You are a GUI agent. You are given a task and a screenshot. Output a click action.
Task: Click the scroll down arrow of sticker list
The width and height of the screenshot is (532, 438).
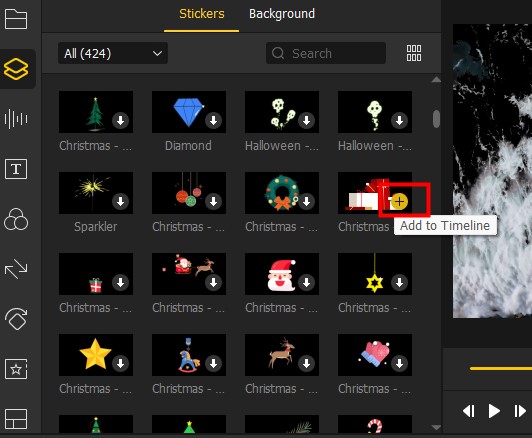pyautogui.click(x=436, y=427)
